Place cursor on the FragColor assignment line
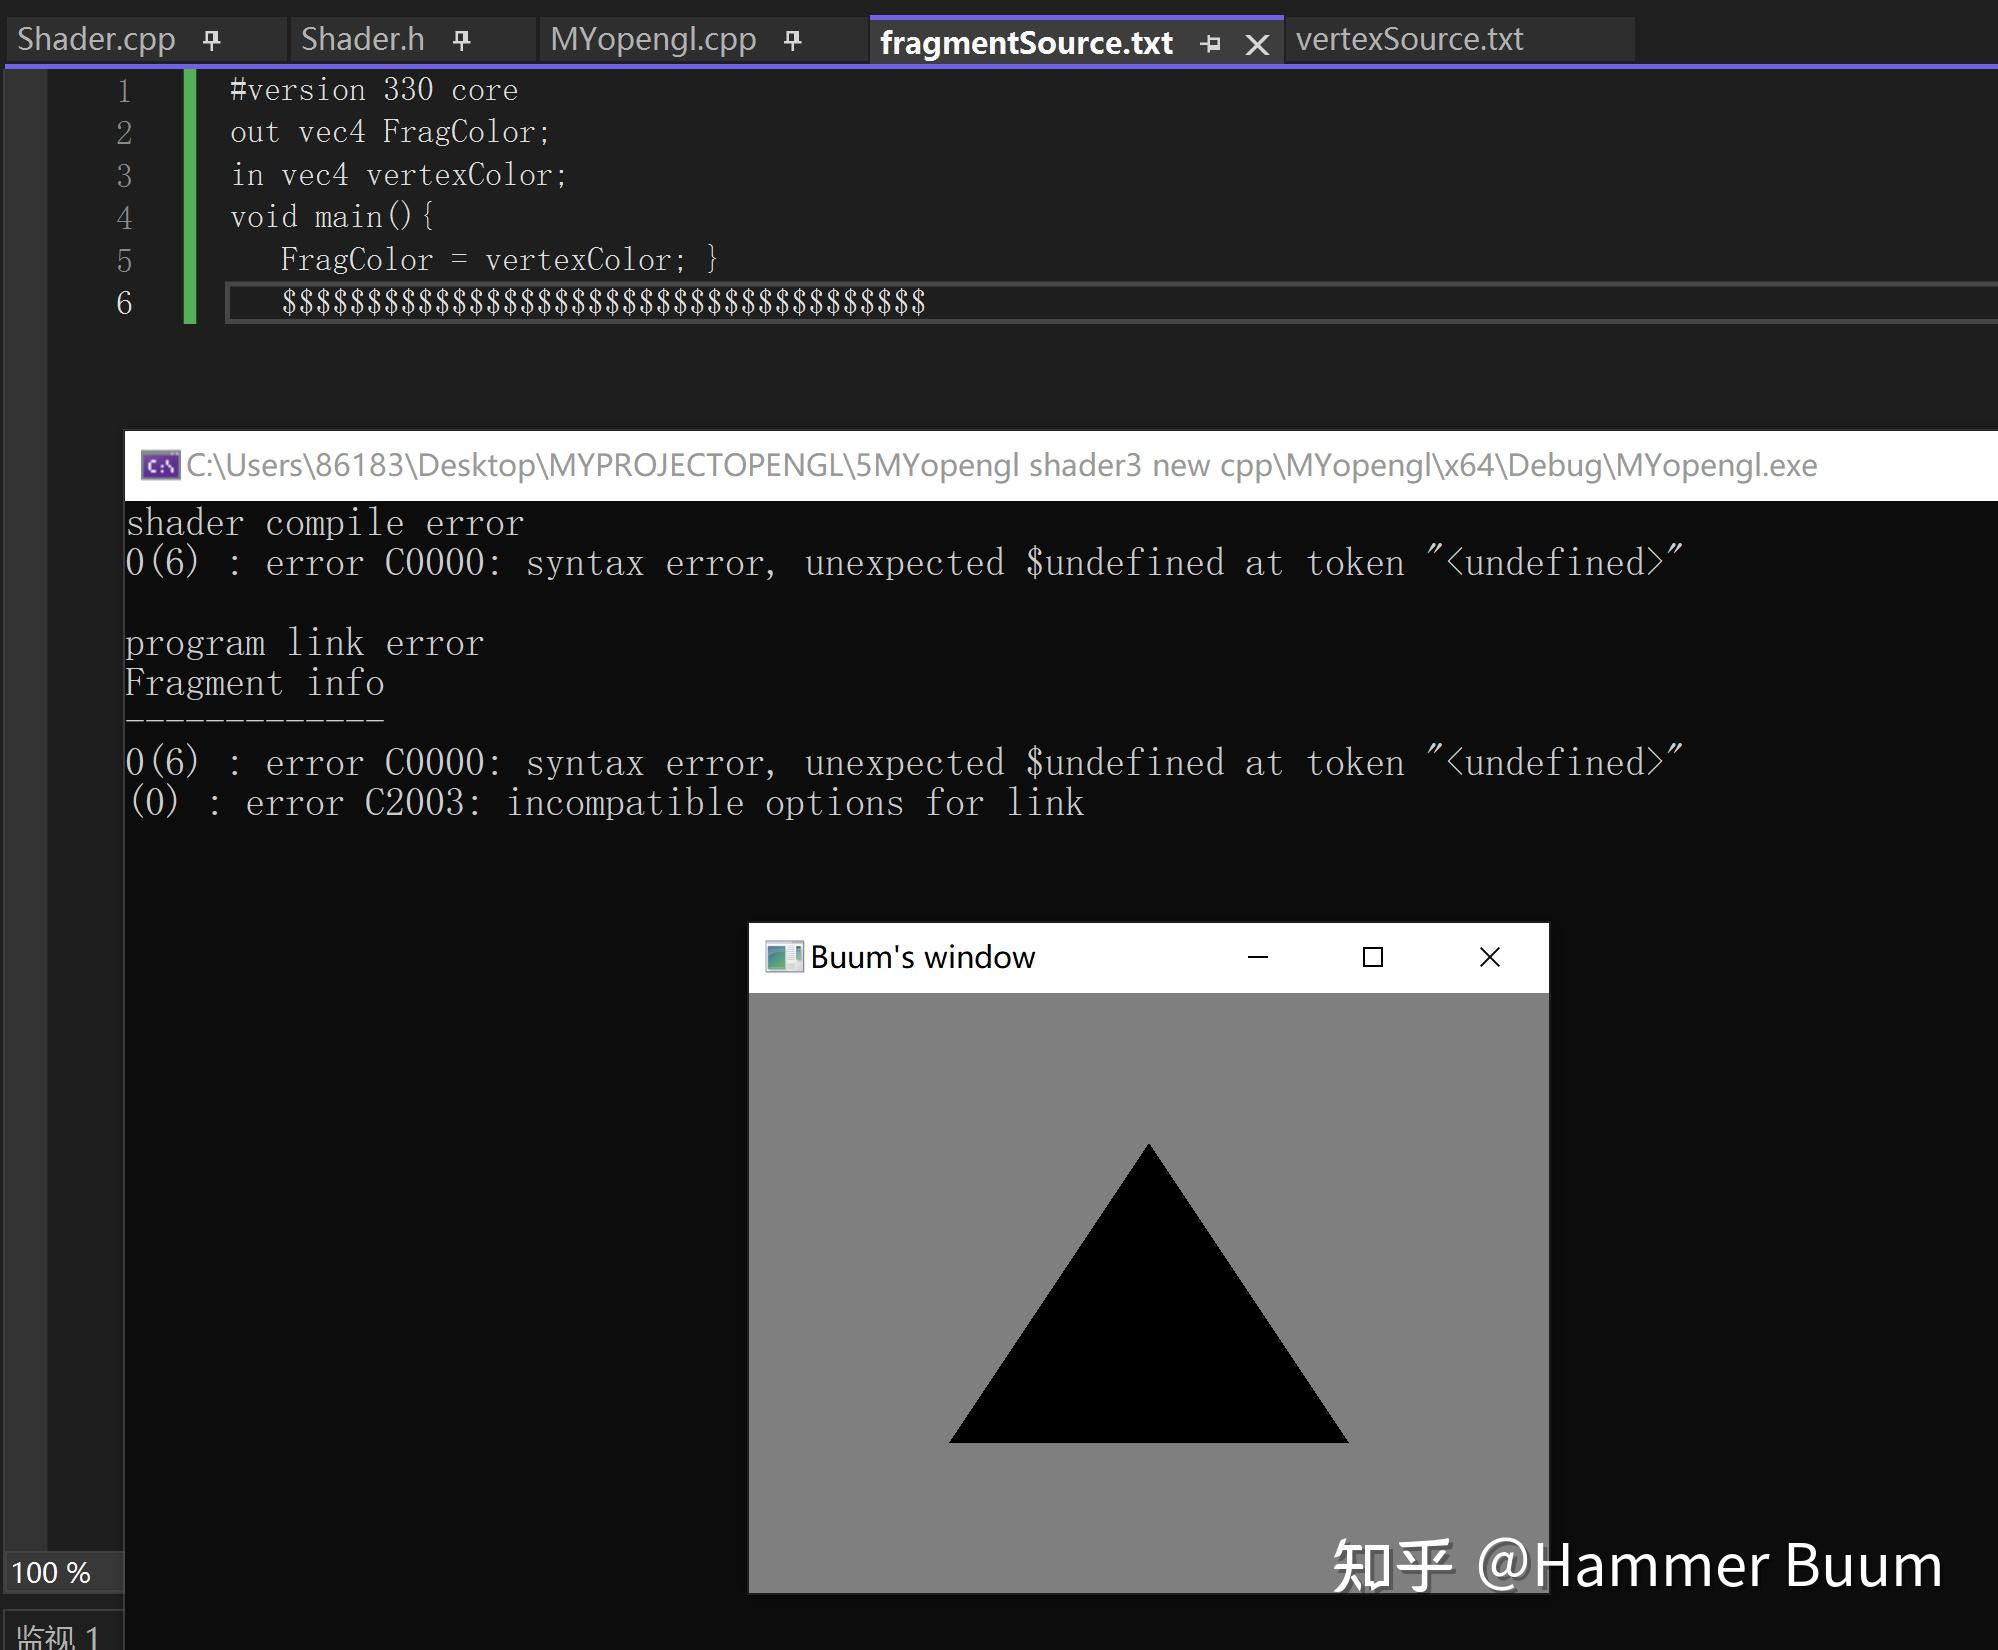 [x=498, y=259]
